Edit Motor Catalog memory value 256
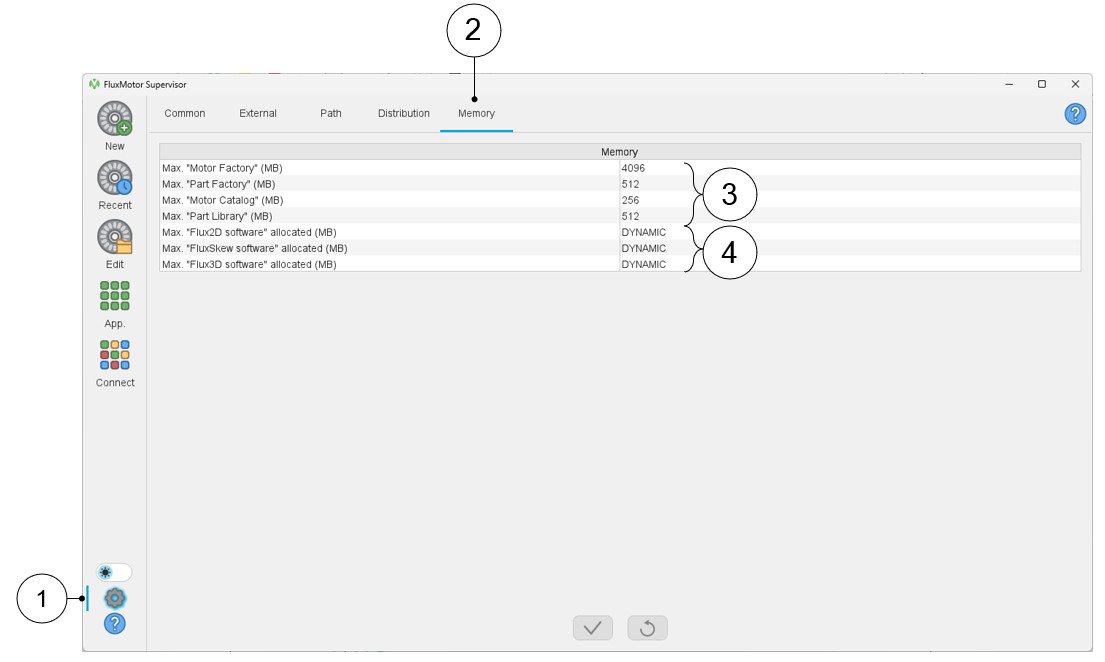 pyautogui.click(x=850, y=200)
